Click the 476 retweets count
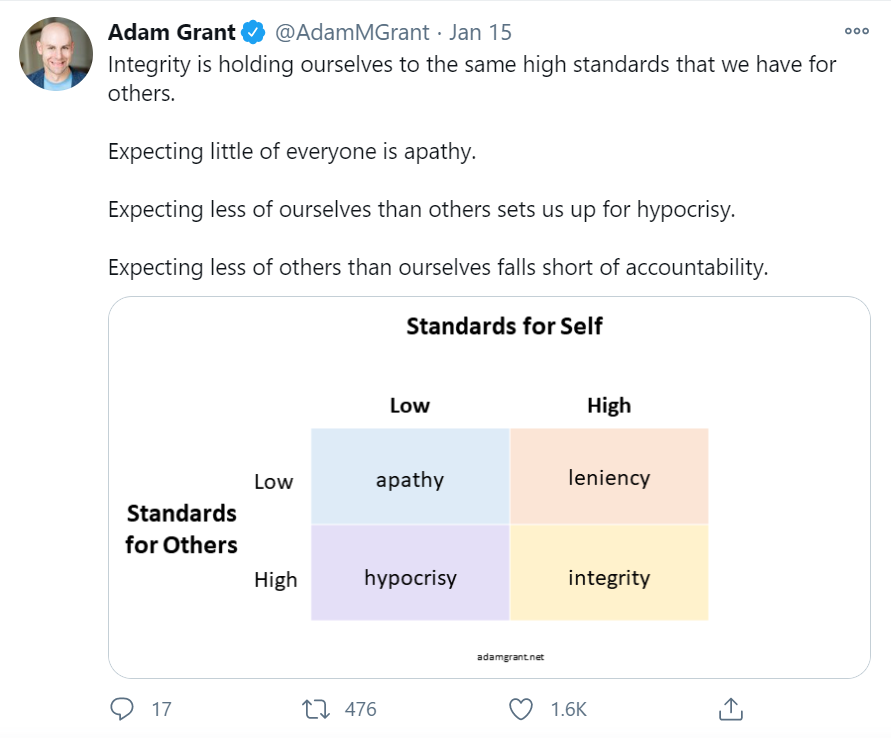Image resolution: width=891 pixels, height=738 pixels. pos(360,709)
